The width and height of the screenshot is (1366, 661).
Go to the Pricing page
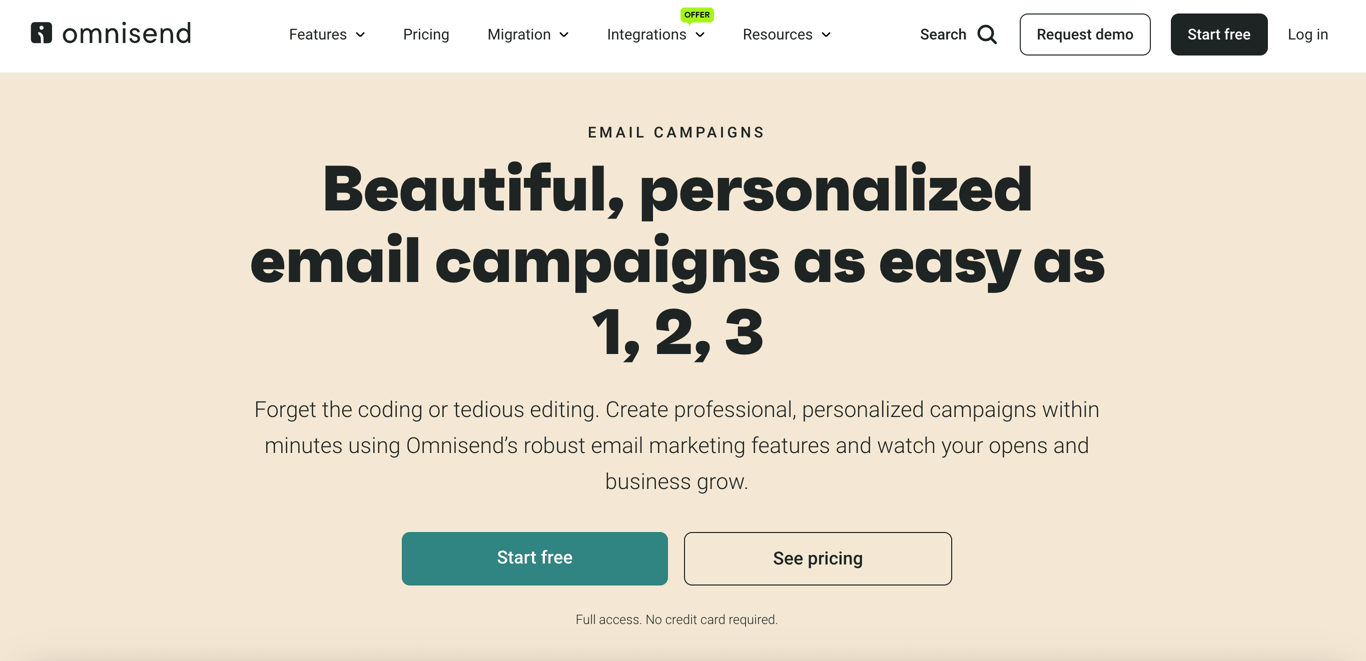[x=426, y=34]
